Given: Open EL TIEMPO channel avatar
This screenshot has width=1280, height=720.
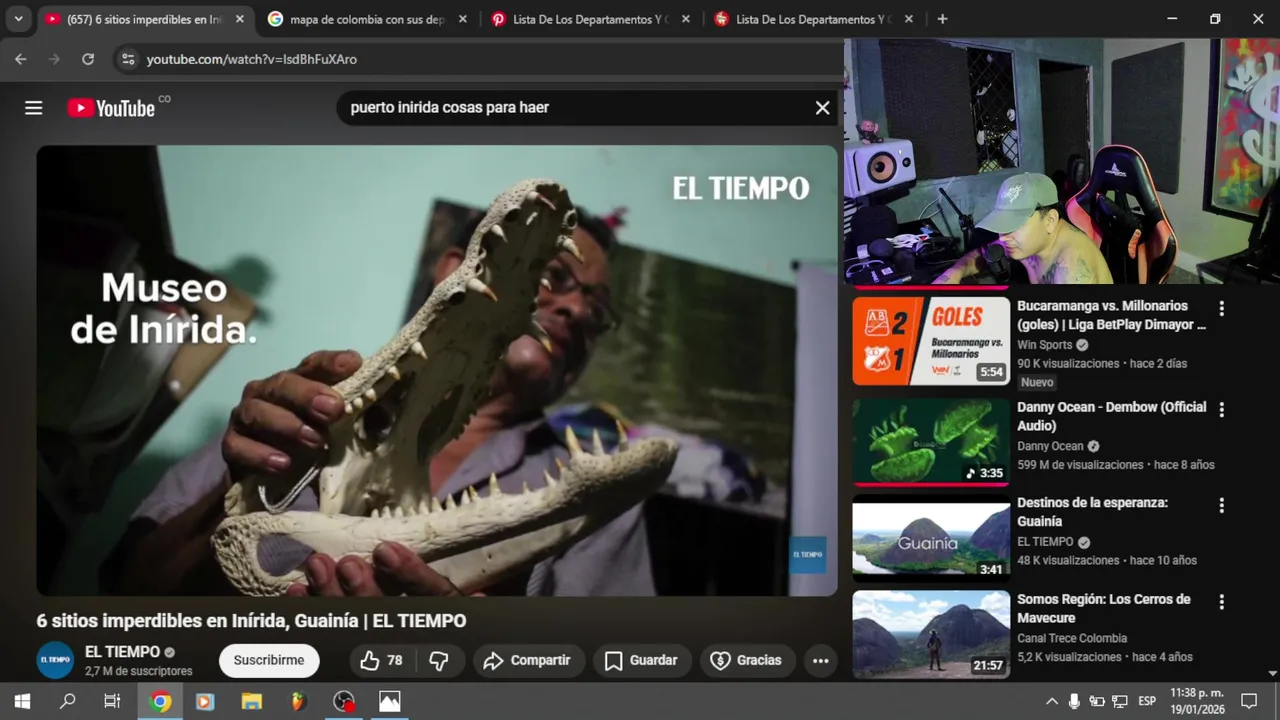Looking at the screenshot, I should coord(55,660).
